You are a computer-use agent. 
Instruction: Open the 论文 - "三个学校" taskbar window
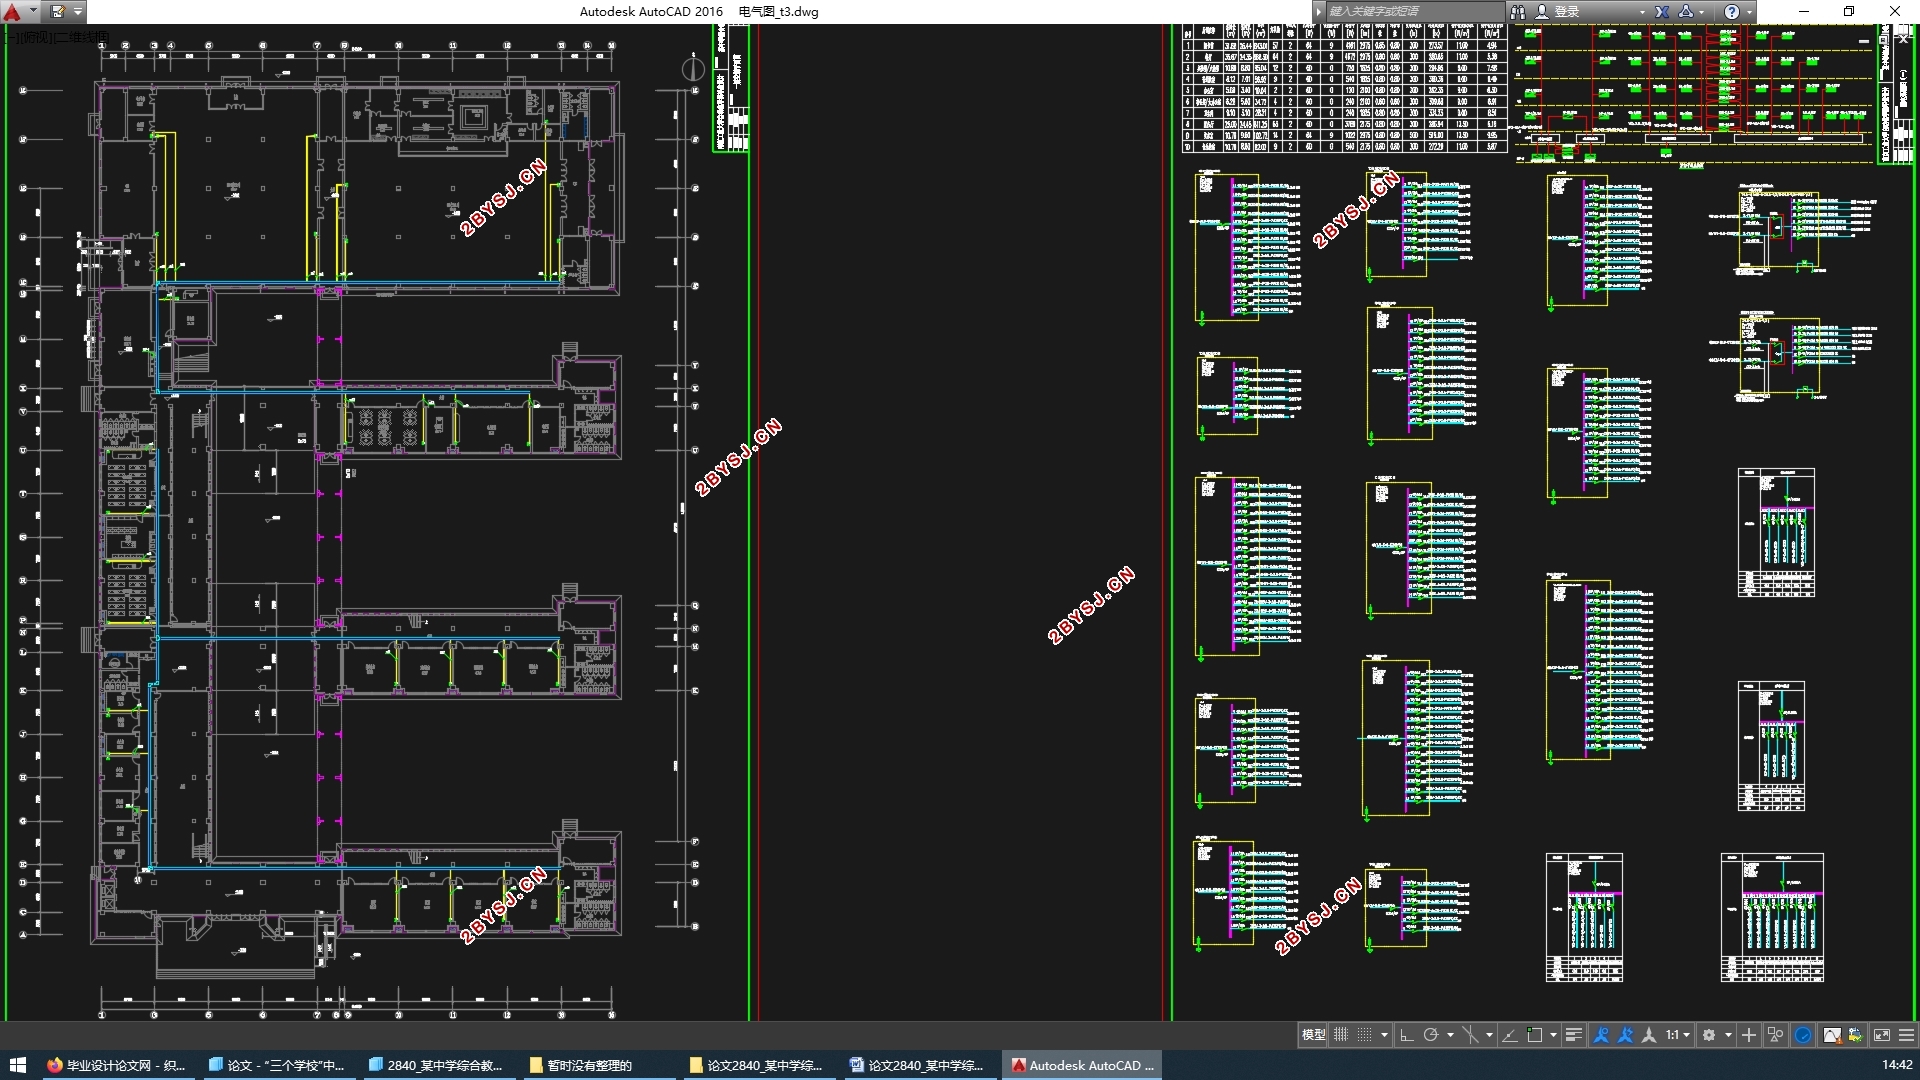279,1065
